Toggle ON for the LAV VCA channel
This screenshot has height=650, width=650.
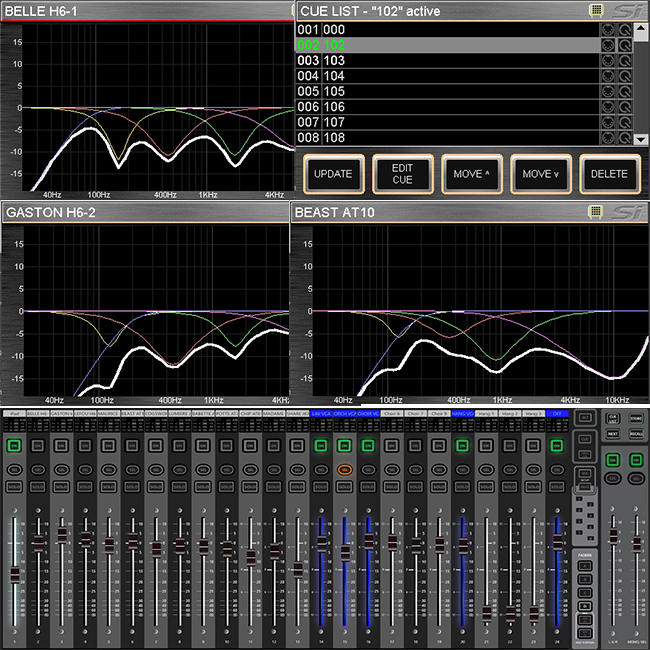tap(321, 446)
